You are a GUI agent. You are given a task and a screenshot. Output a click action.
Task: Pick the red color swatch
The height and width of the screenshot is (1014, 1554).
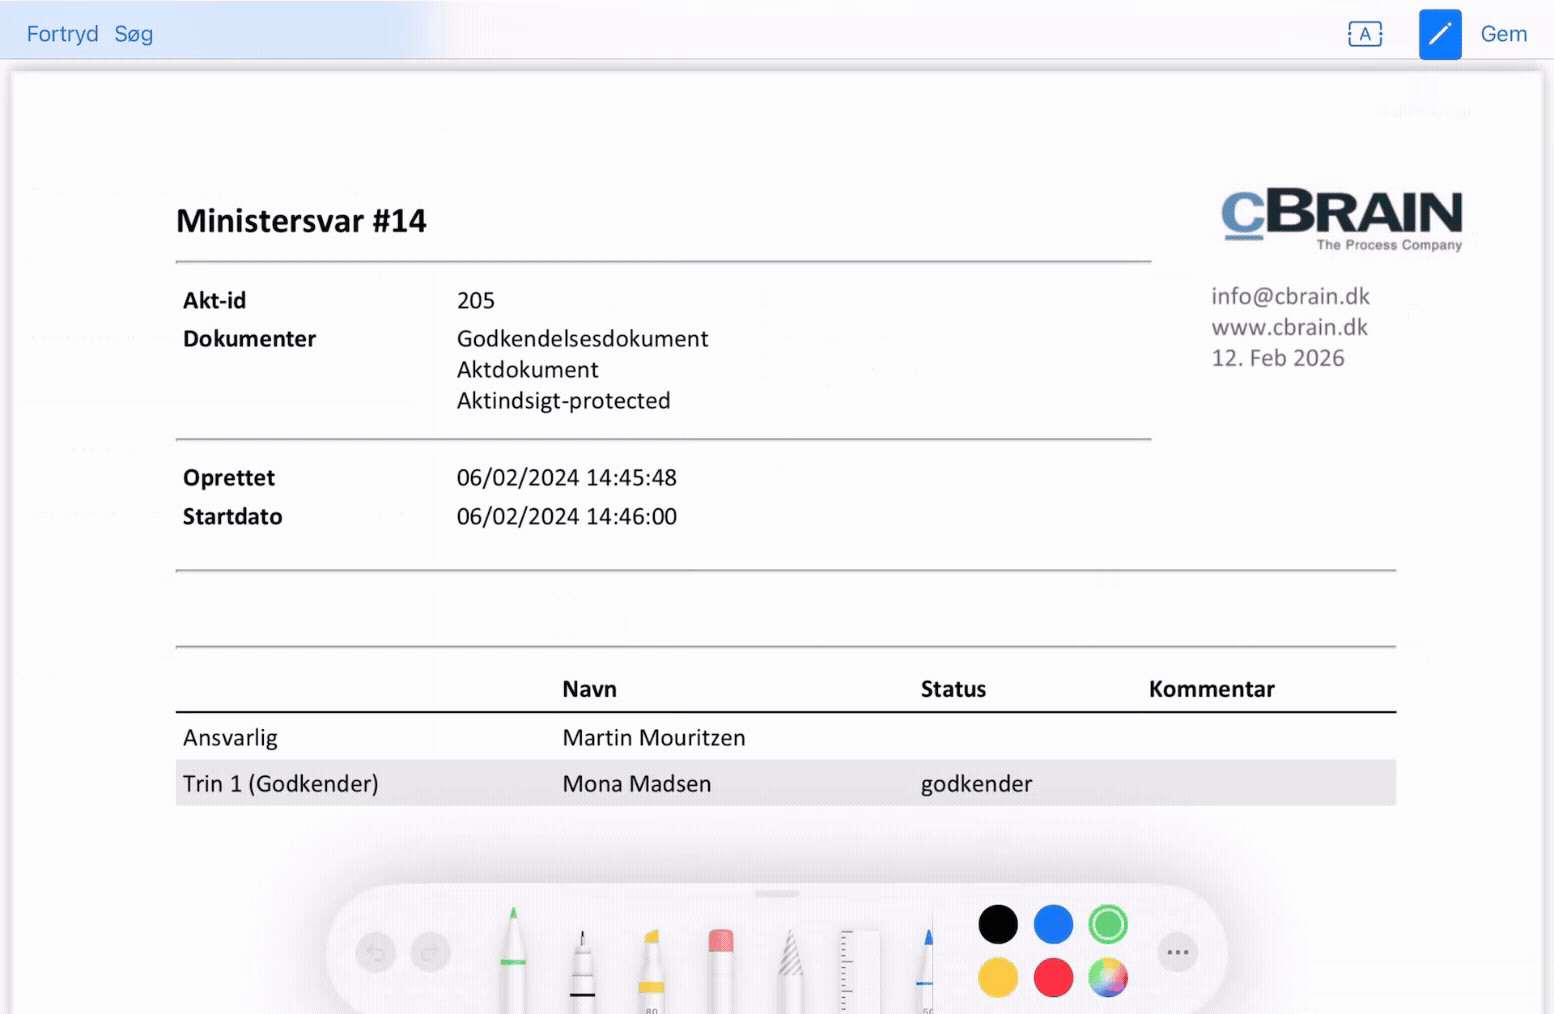tap(1052, 977)
